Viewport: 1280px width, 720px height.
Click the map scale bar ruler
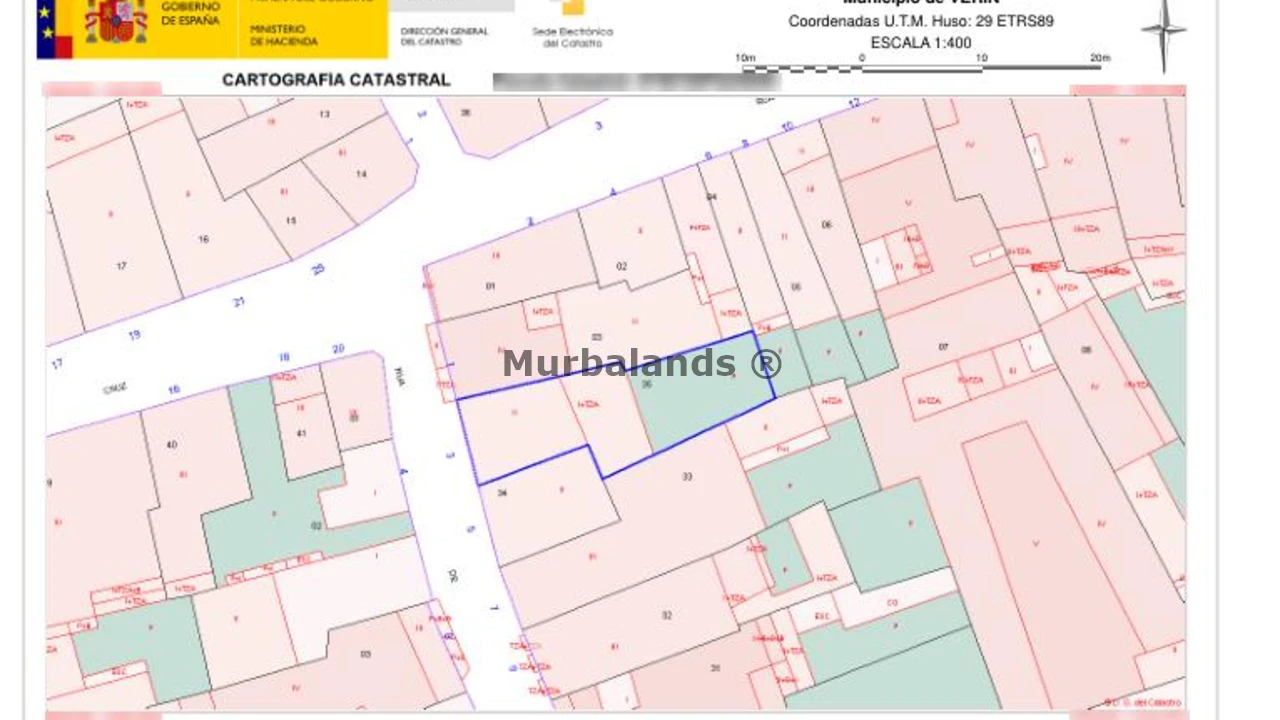click(x=920, y=69)
